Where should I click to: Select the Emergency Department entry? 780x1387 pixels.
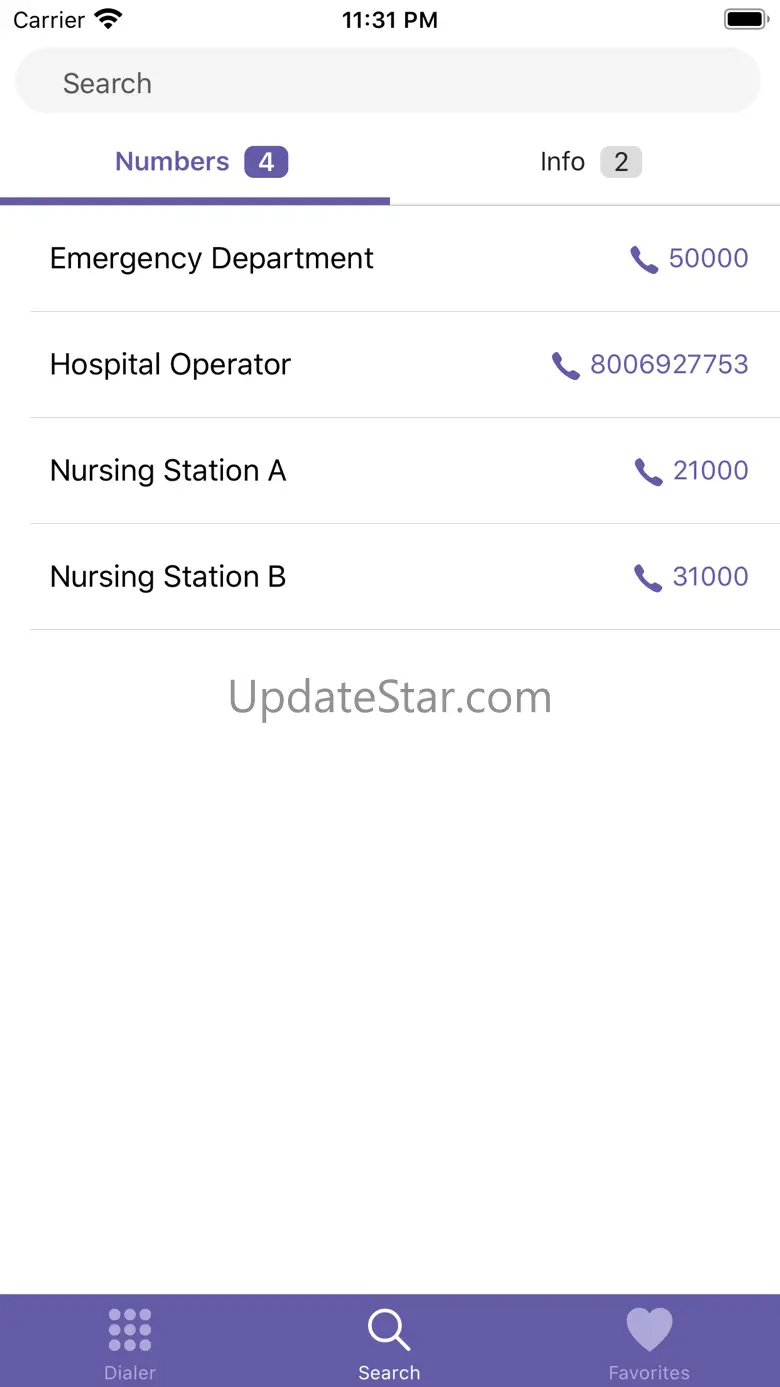(x=211, y=258)
